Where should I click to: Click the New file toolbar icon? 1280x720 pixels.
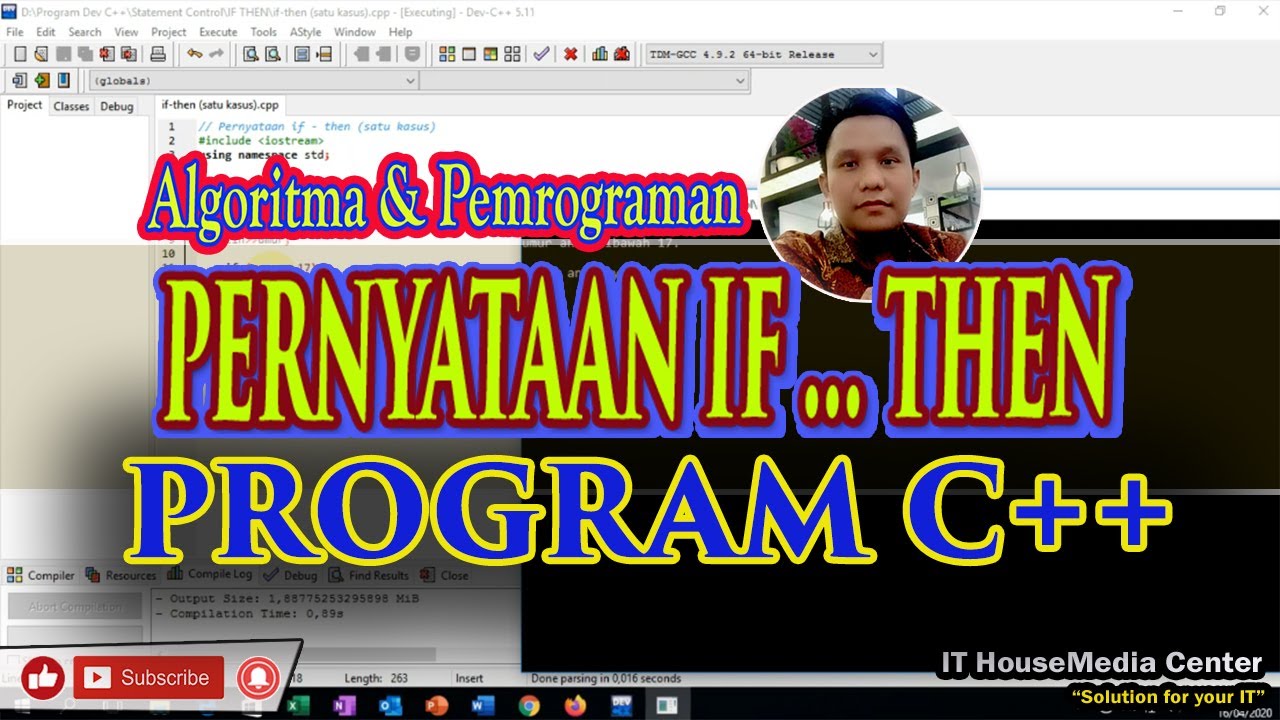pos(19,54)
